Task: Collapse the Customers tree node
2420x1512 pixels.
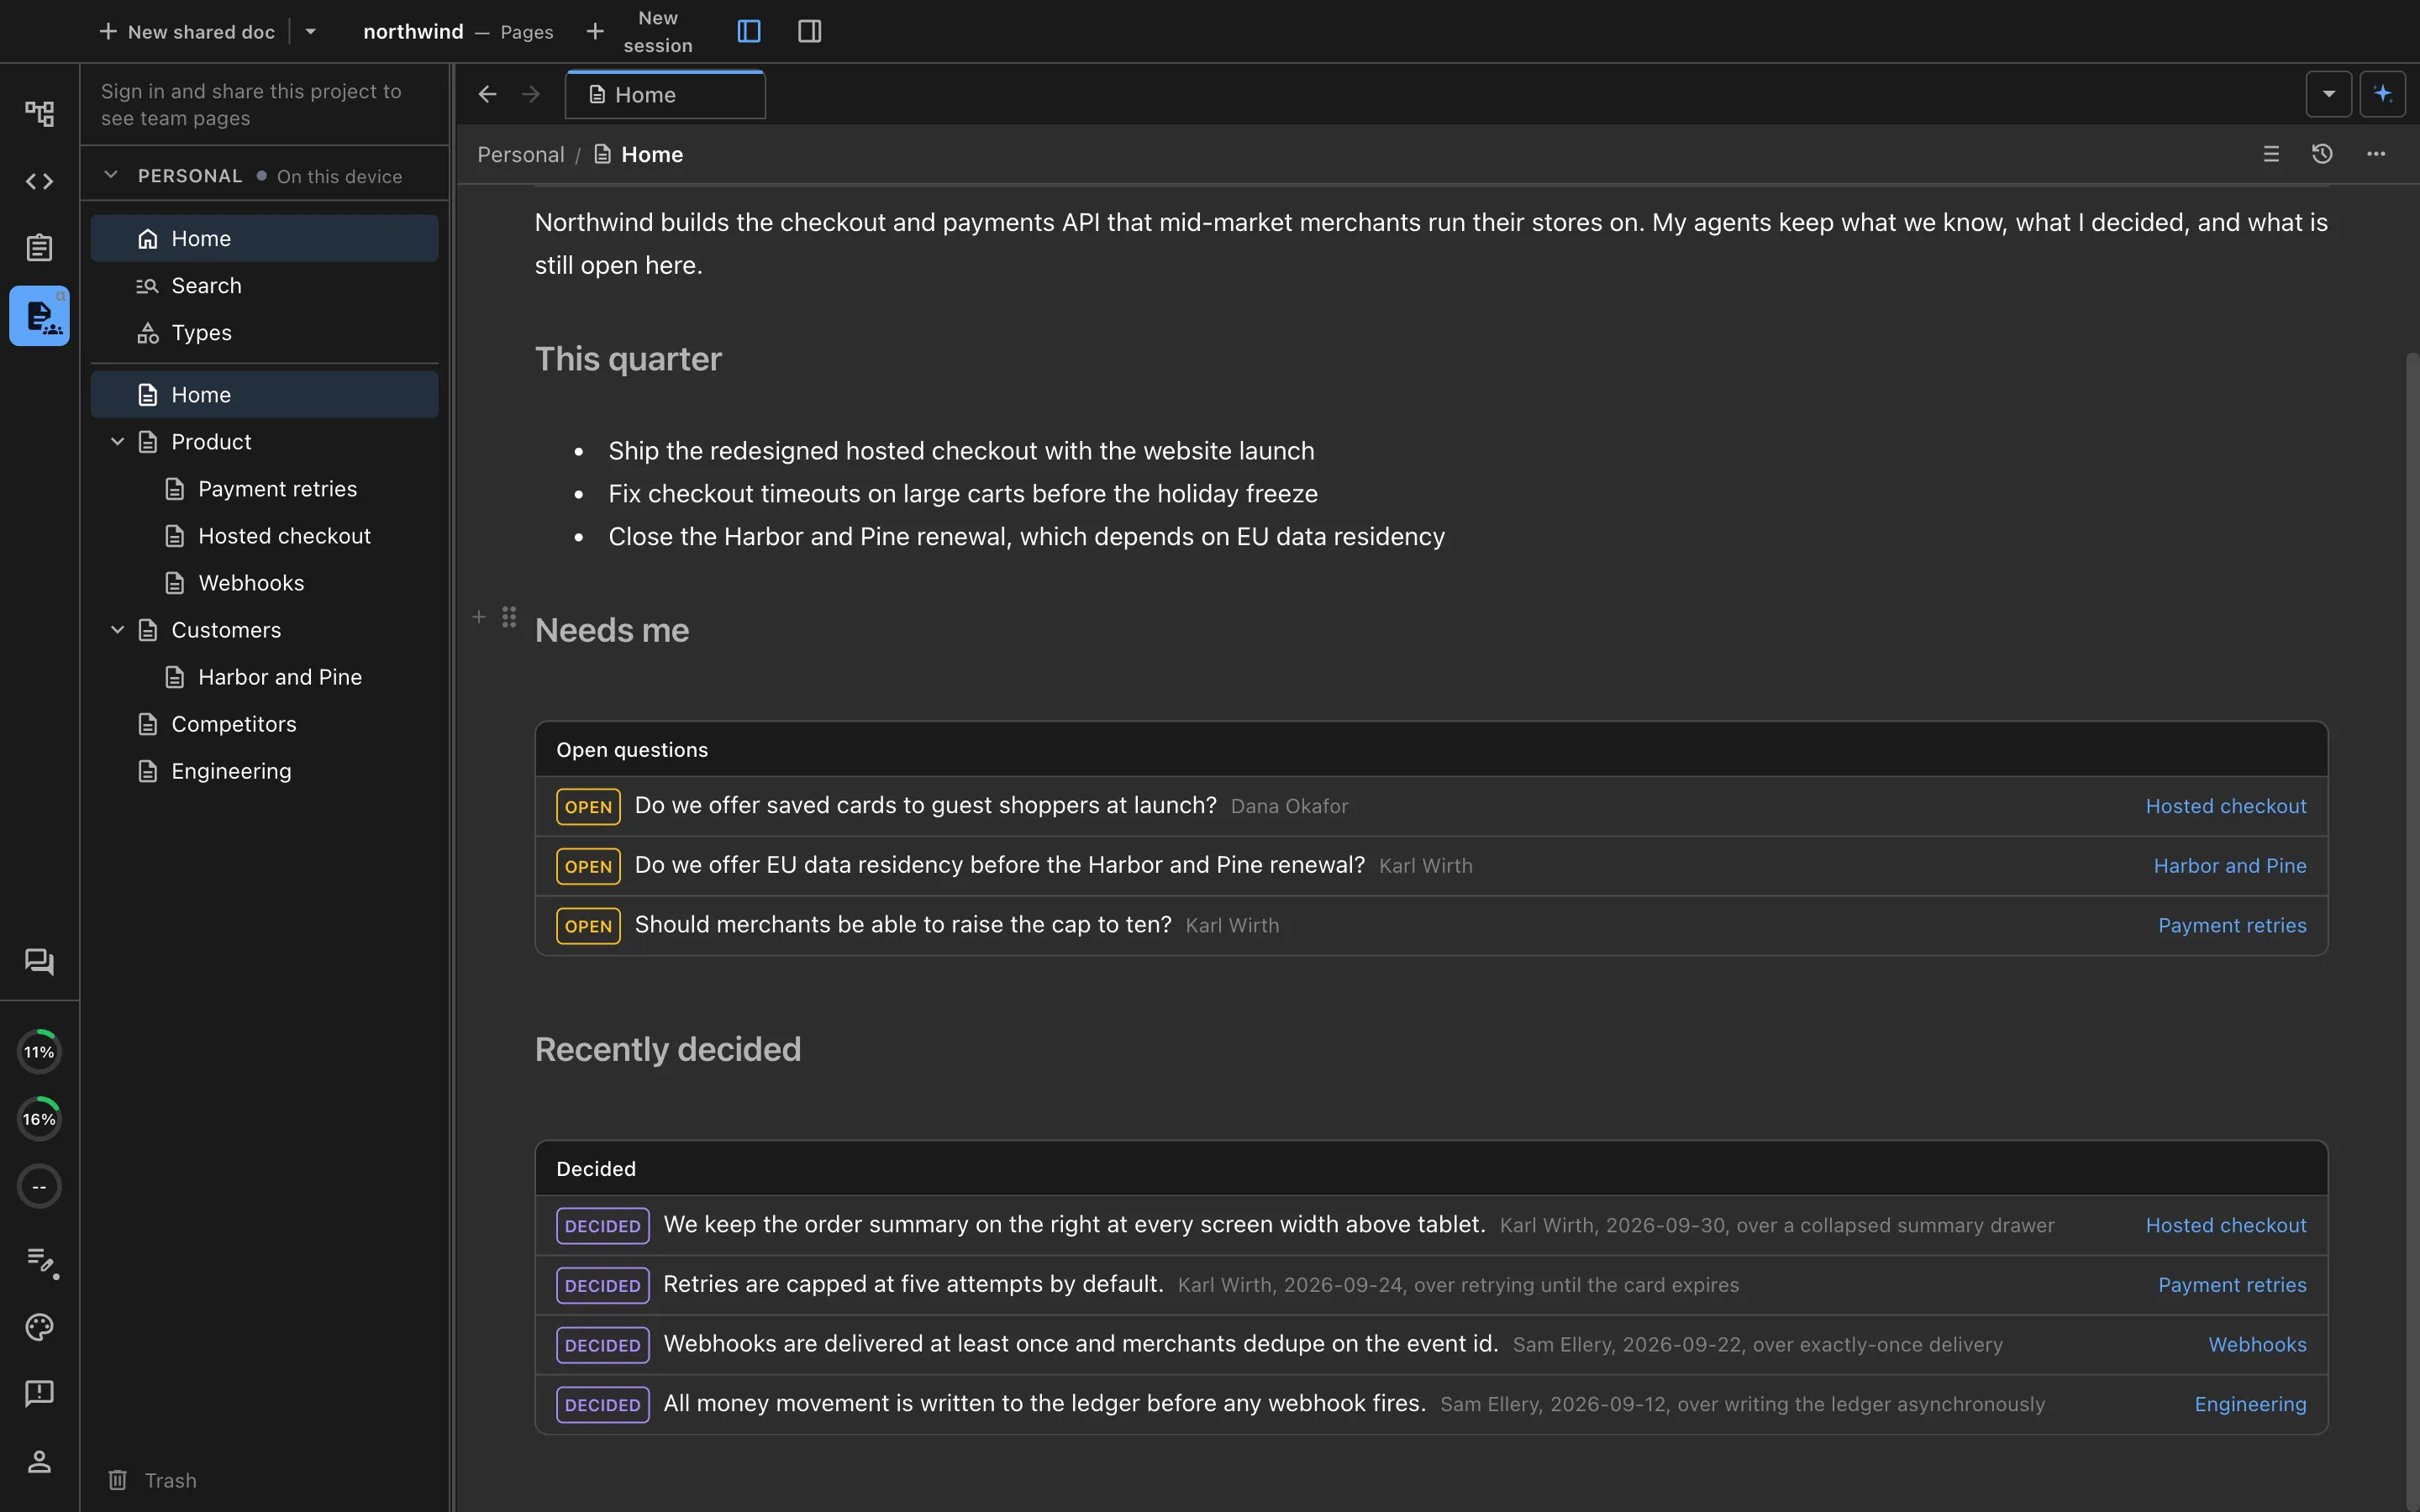Action: [x=117, y=630]
